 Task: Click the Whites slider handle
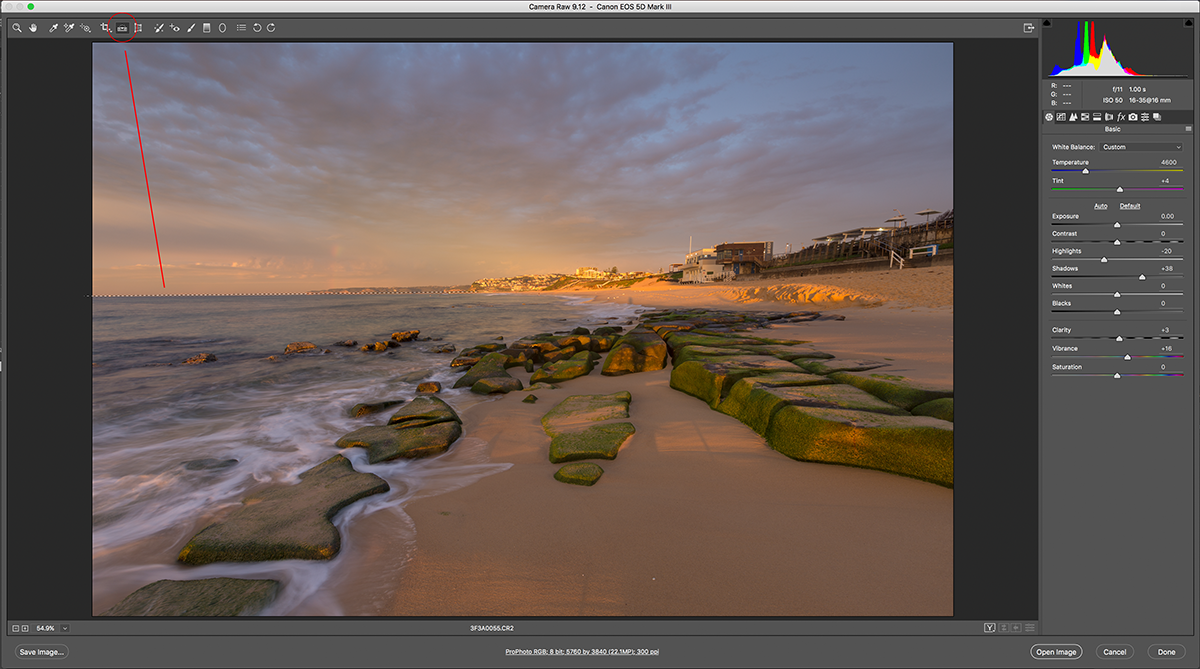point(1117,294)
